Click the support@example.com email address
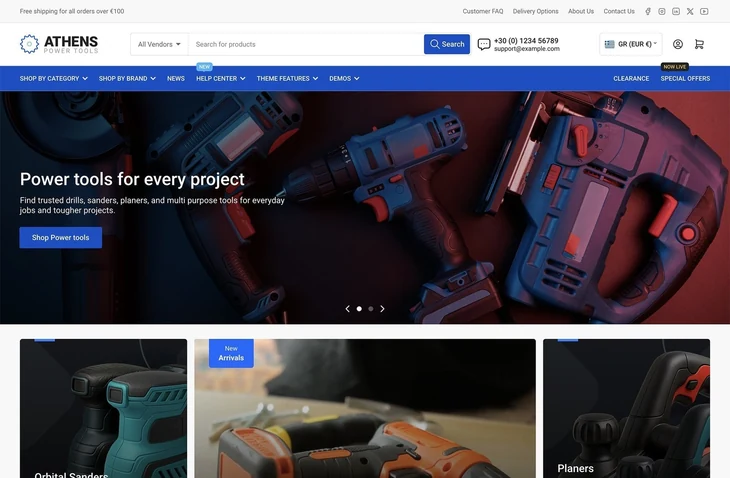730x478 pixels. point(527,48)
